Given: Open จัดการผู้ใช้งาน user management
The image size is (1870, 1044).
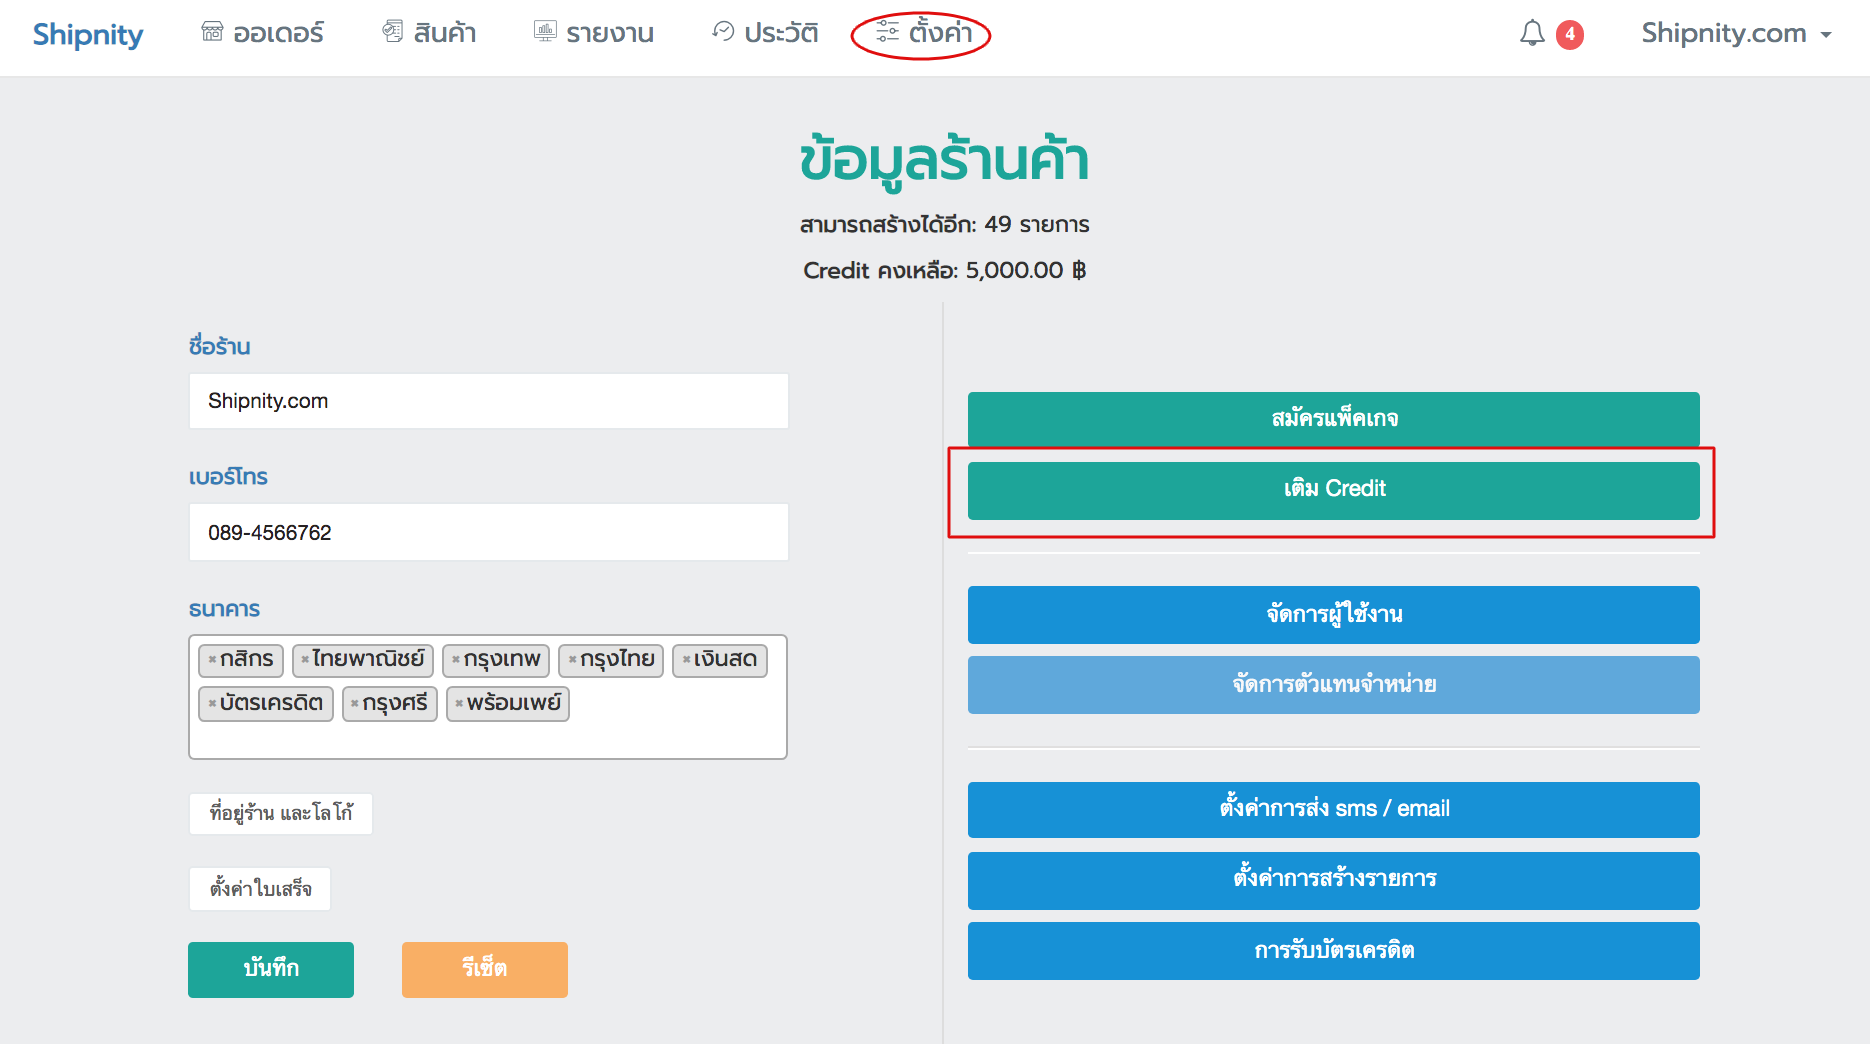Looking at the screenshot, I should [x=1334, y=615].
